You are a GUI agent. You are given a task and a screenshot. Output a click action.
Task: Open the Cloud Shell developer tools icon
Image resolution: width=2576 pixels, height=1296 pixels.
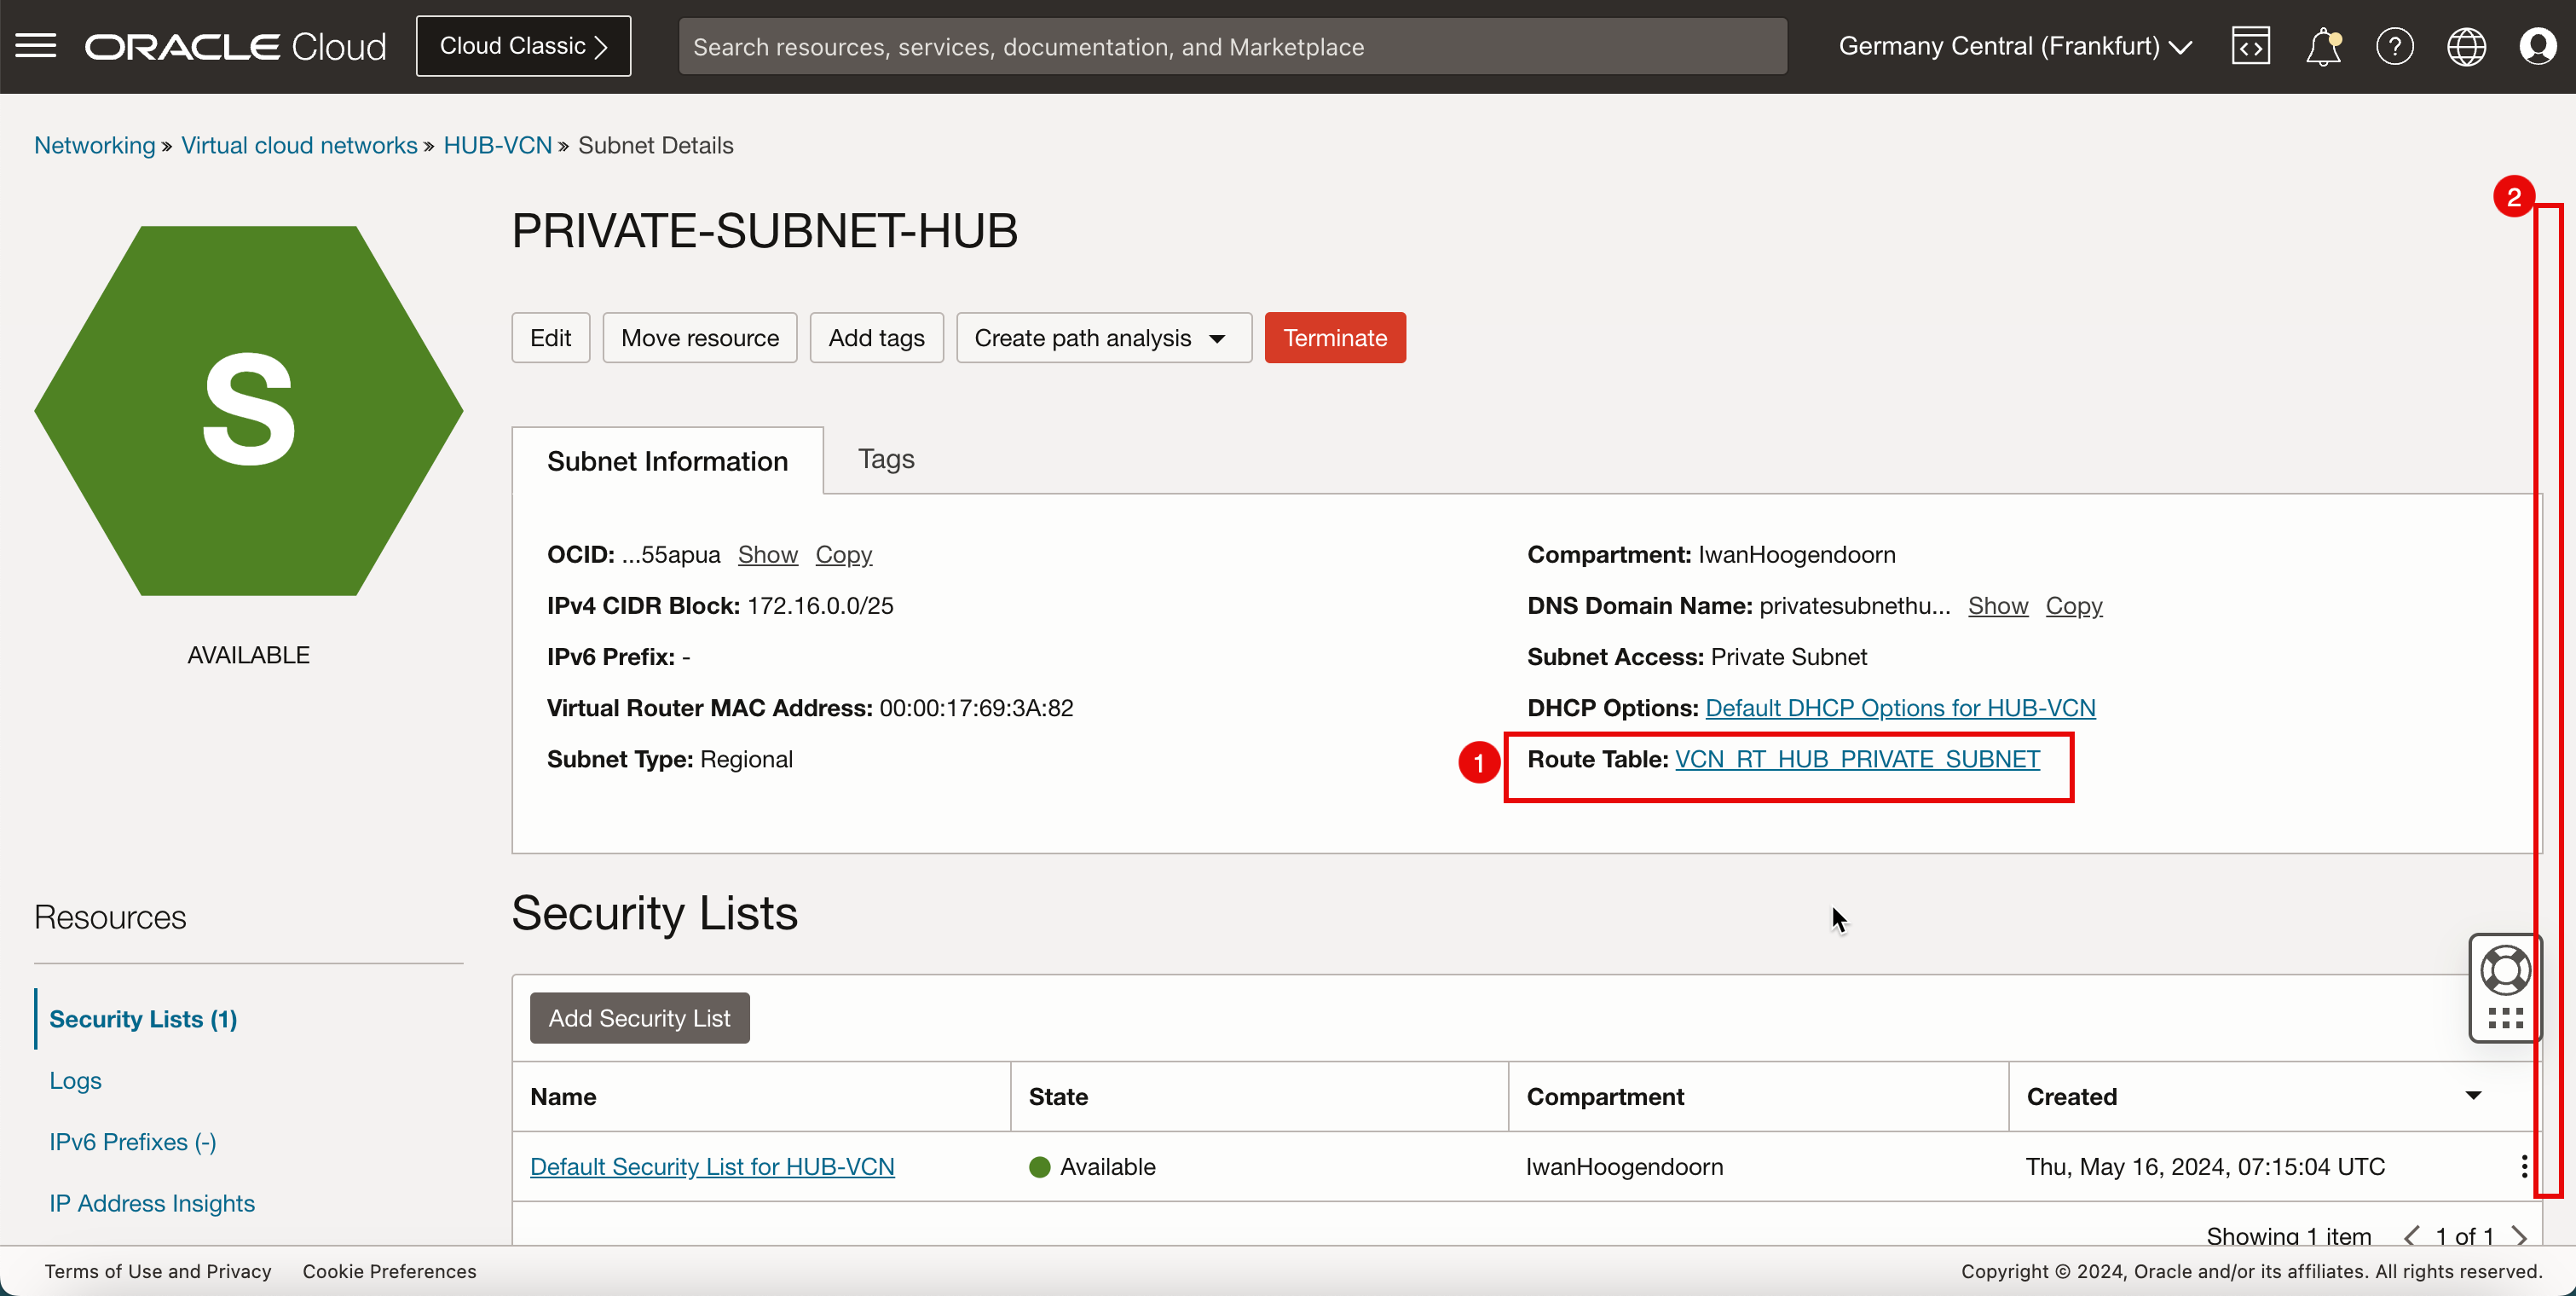(x=2250, y=46)
